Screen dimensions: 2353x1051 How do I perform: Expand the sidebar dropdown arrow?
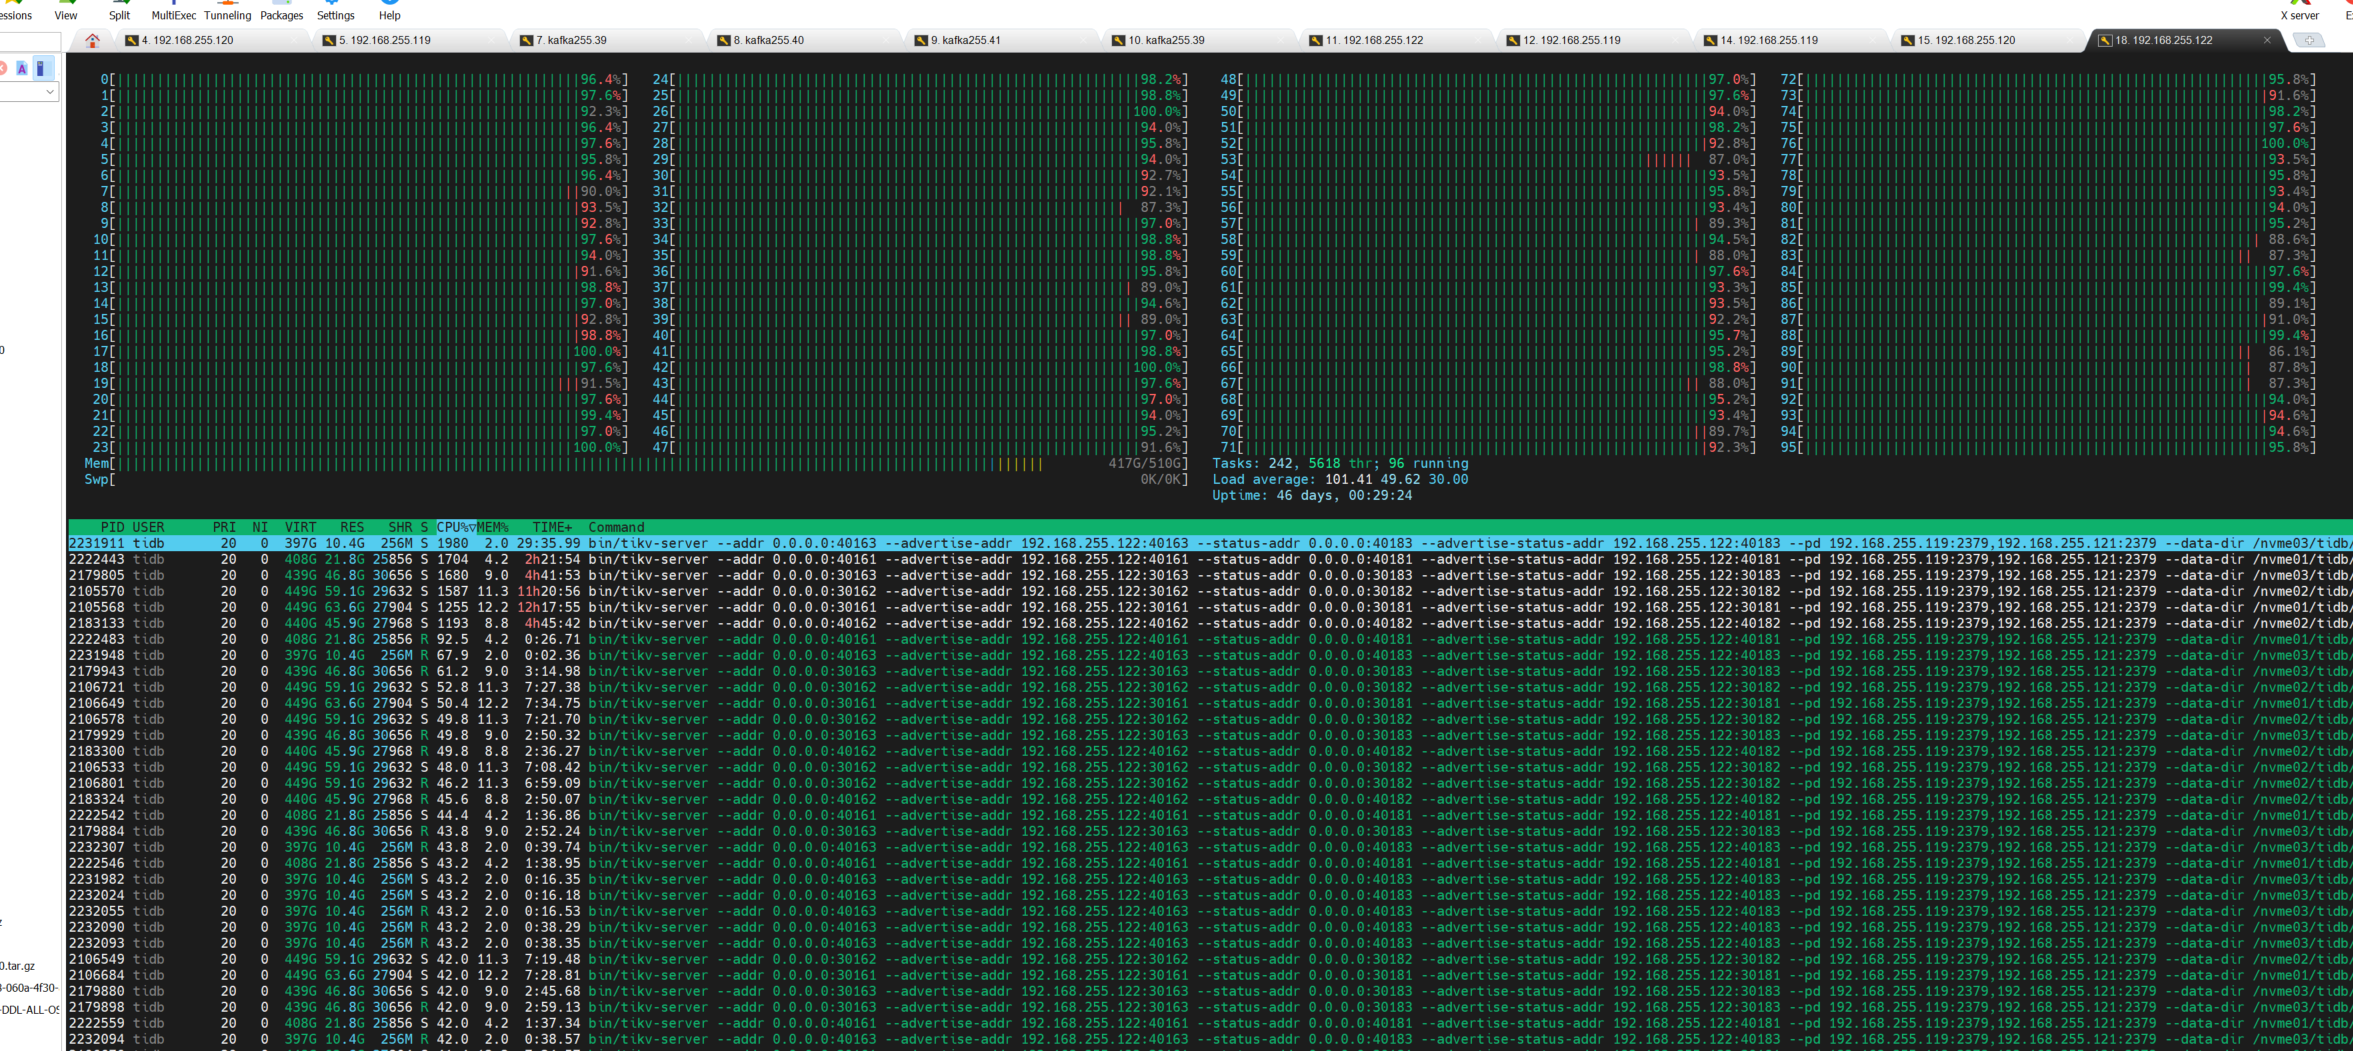tap(49, 92)
